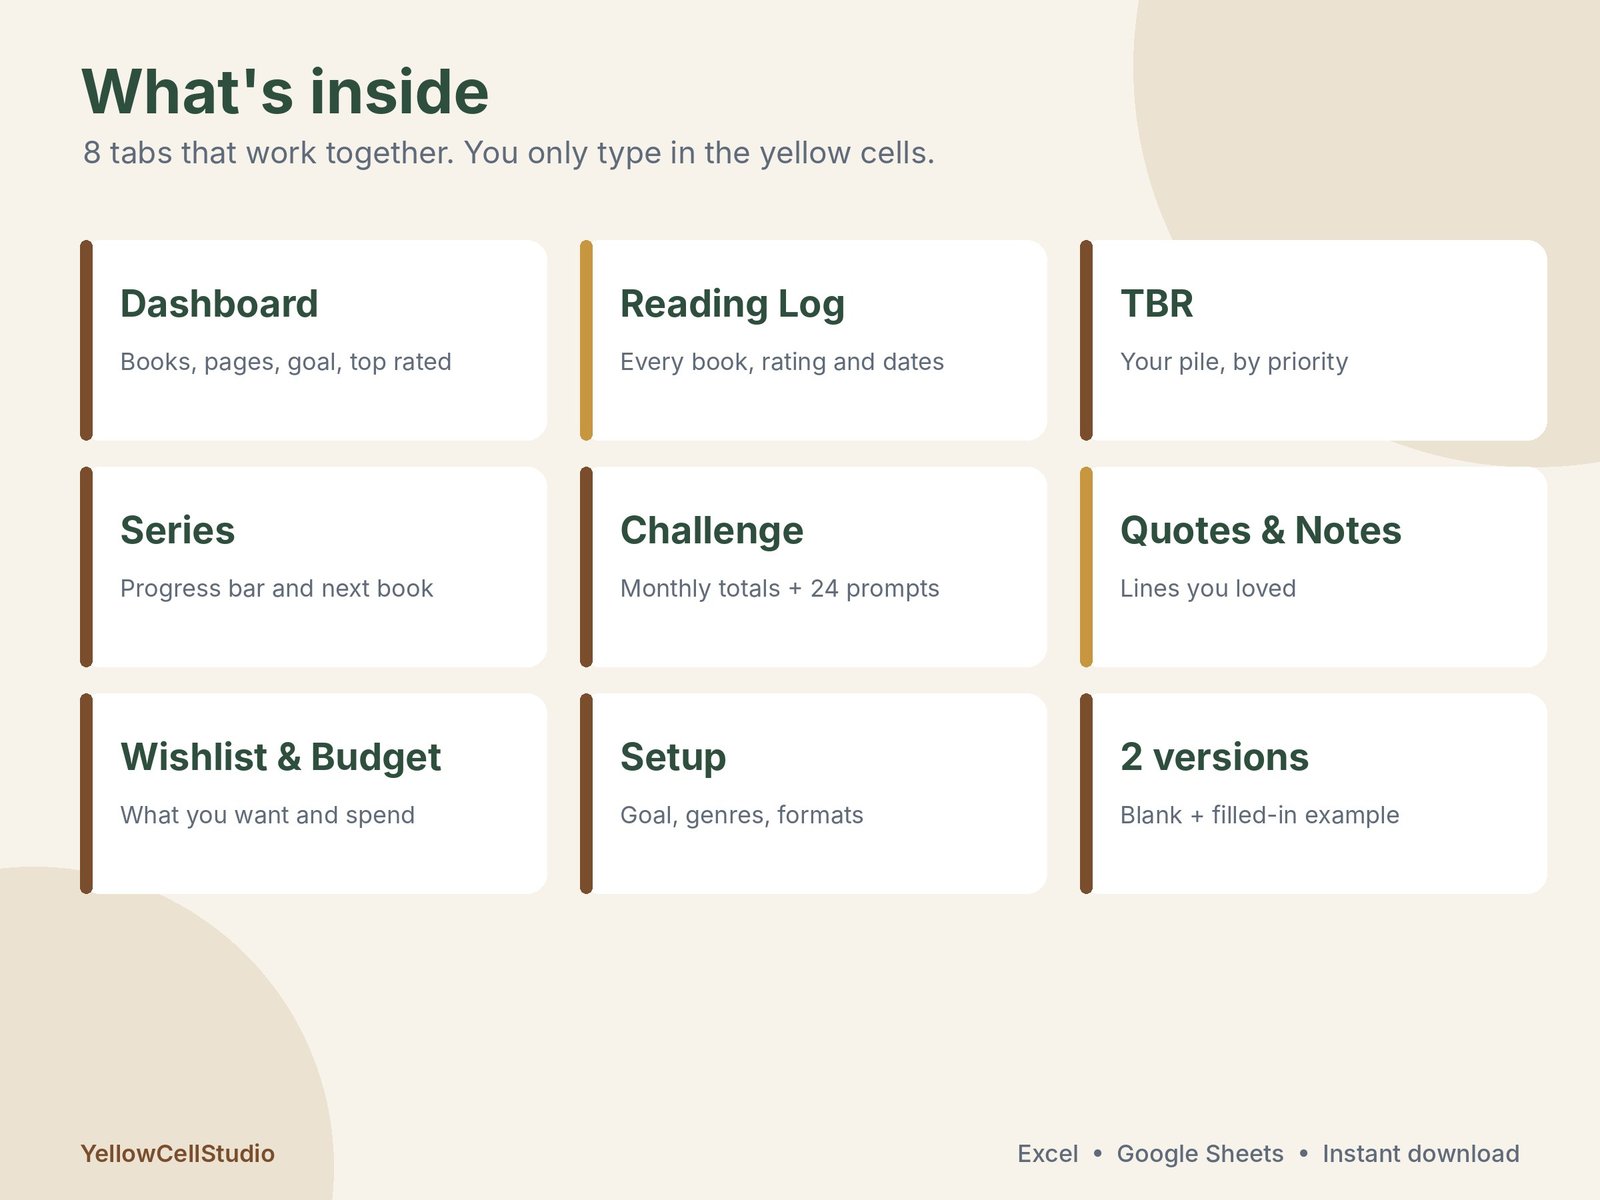
Task: Click "Monthly totals + 24 prompts" text
Action: pyautogui.click(x=780, y=589)
